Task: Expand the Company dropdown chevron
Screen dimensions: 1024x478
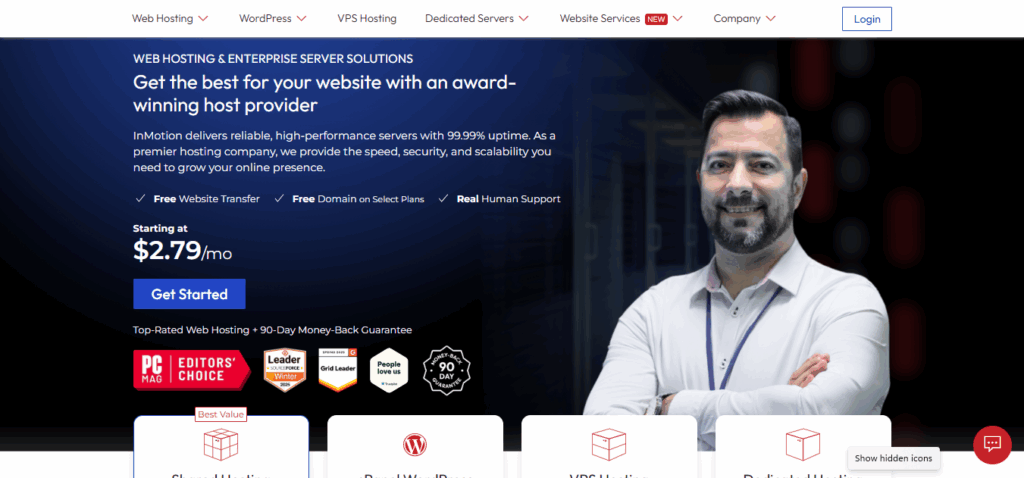Action: coord(771,19)
